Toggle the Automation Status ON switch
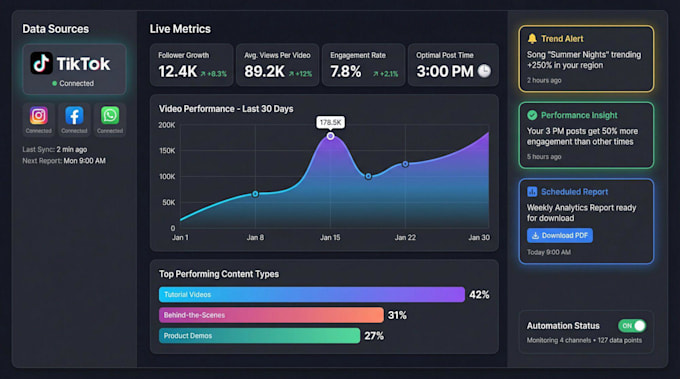 click(632, 326)
